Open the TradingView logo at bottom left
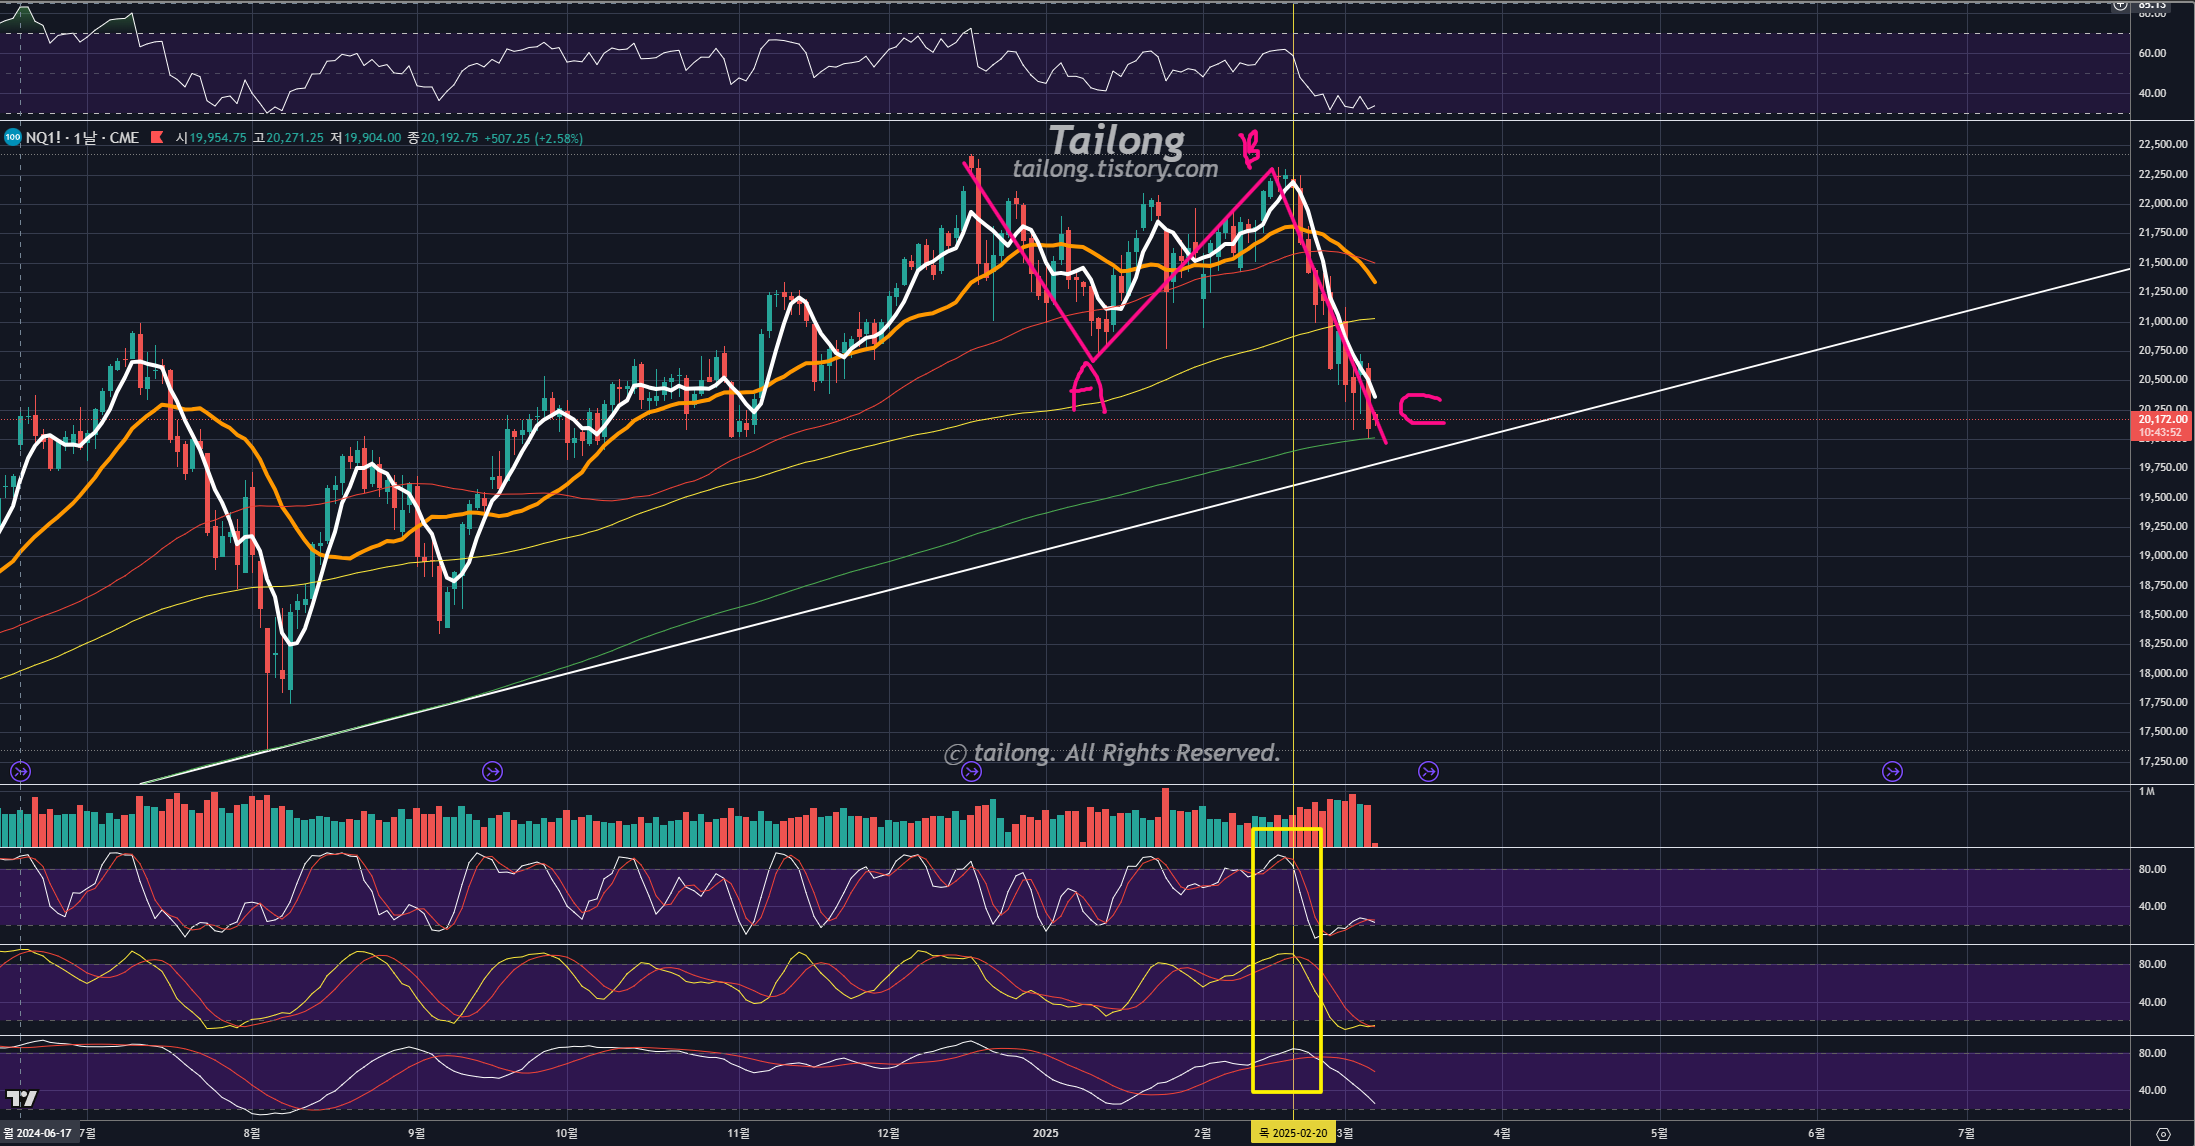This screenshot has height=1146, width=2195. point(22,1098)
